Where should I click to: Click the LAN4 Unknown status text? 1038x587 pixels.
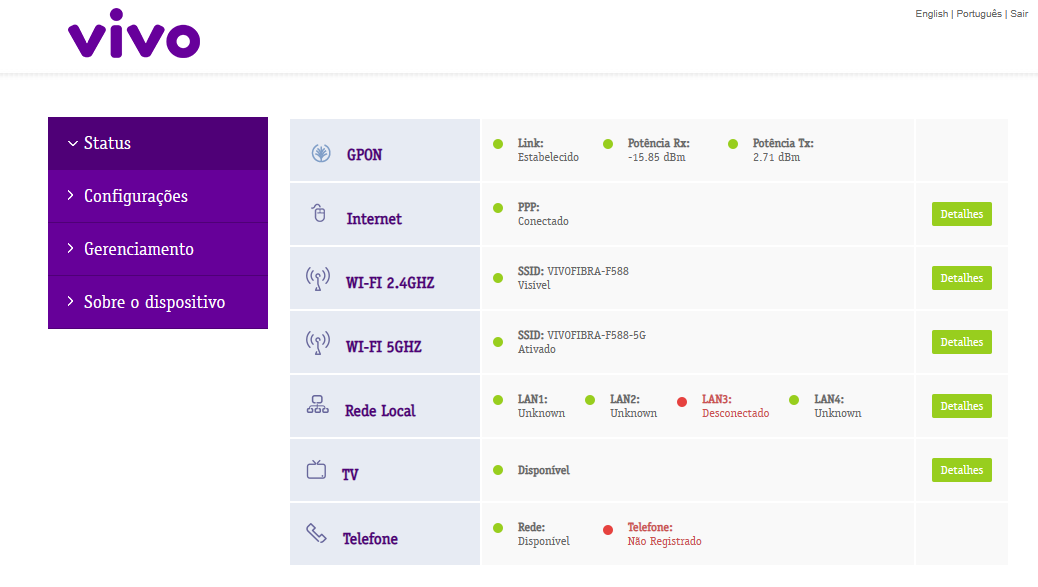838,414
